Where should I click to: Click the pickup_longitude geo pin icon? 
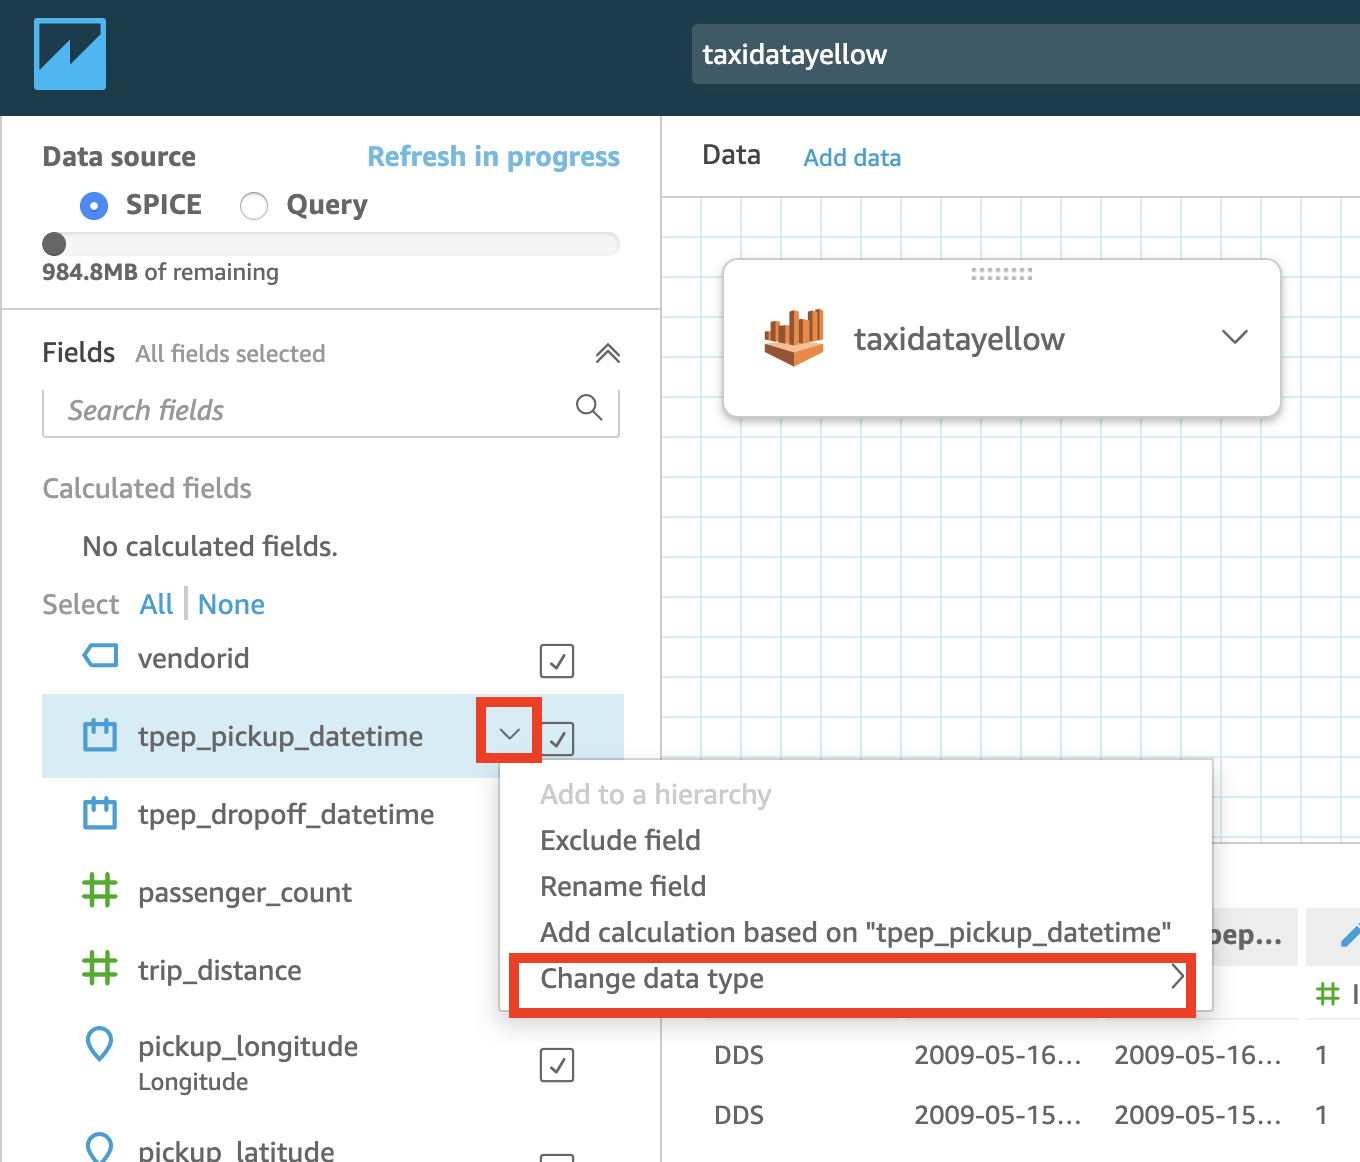tap(100, 1045)
